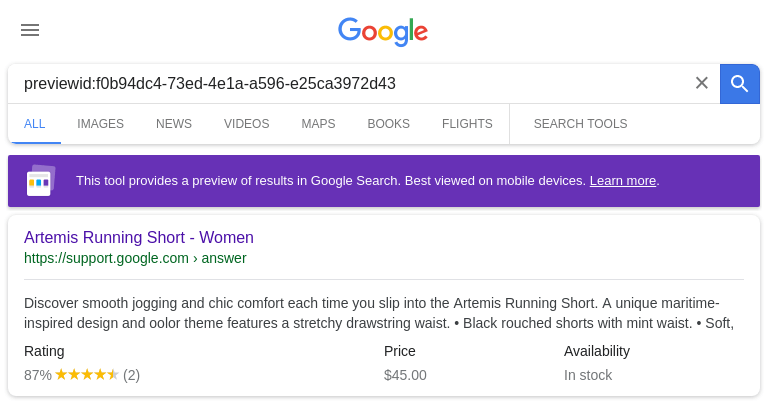Open the MAPS tab
Viewport: 768px width, 405px height.
(x=318, y=124)
